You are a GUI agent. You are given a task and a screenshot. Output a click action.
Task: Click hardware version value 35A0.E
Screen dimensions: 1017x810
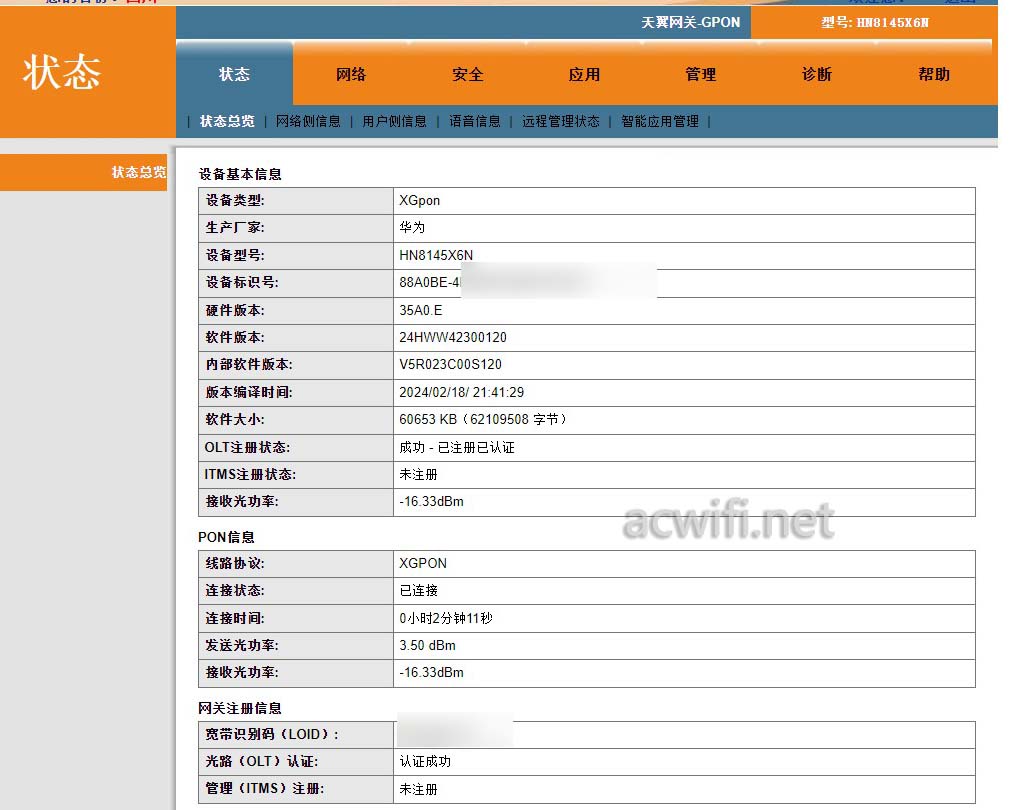click(x=421, y=310)
